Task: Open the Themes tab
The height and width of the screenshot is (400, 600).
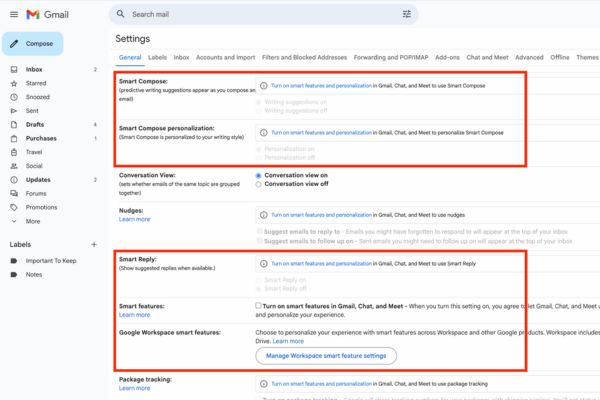Action: 587,57
